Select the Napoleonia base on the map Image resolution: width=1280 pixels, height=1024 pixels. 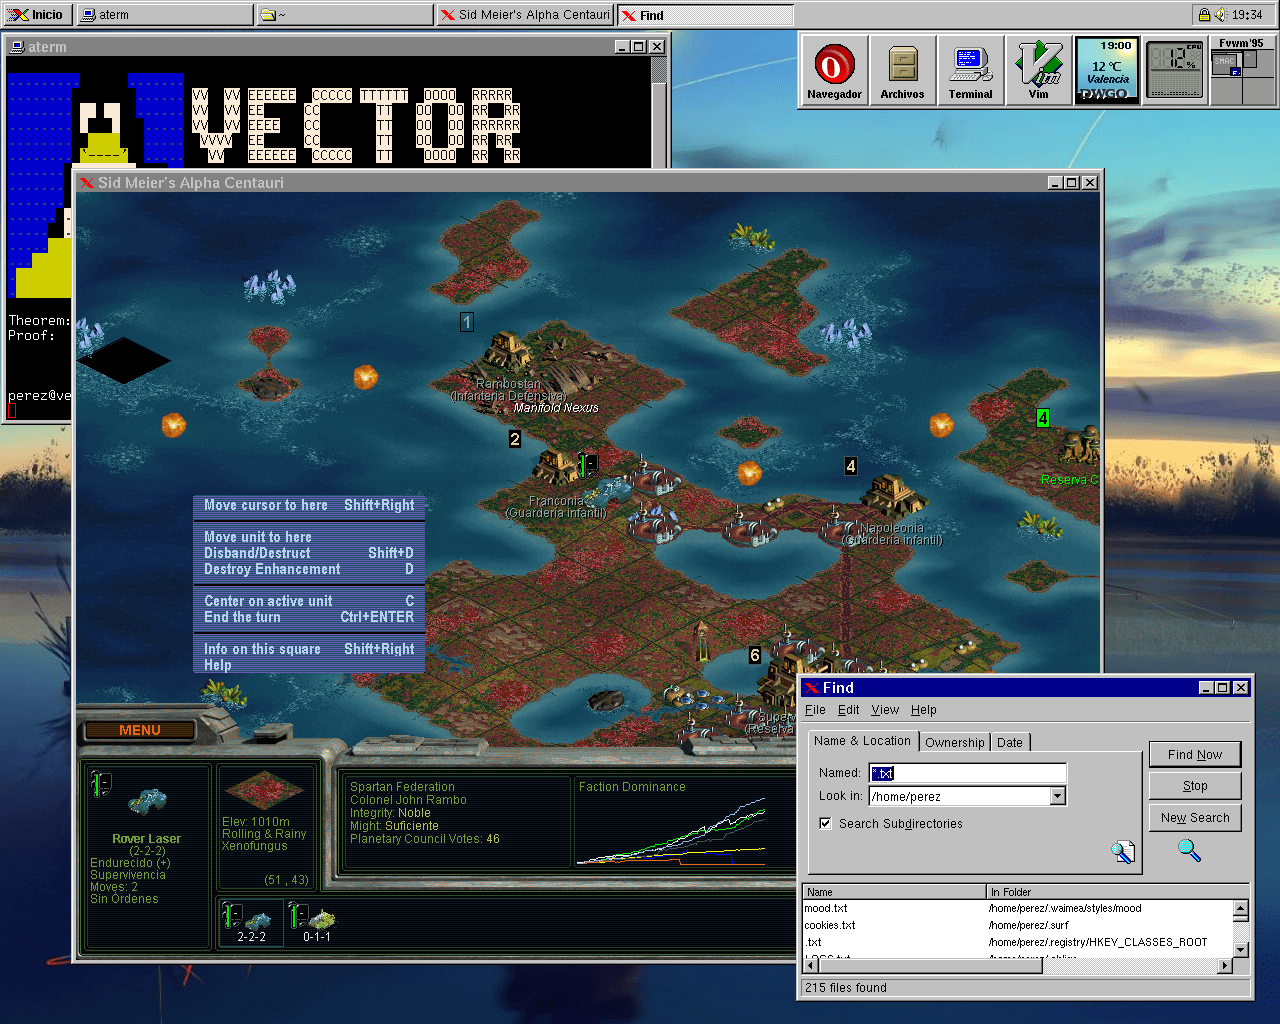[x=892, y=495]
